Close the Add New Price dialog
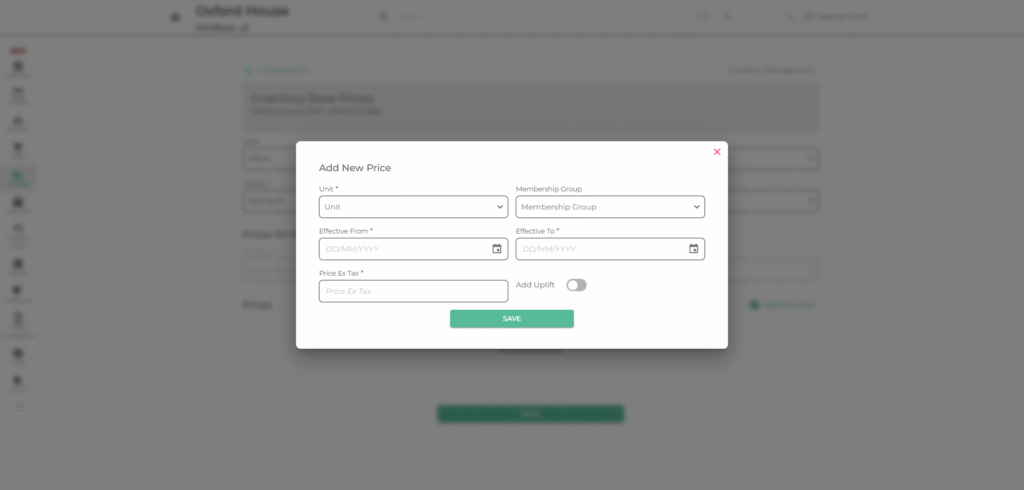The height and width of the screenshot is (490, 1024). 717,152
